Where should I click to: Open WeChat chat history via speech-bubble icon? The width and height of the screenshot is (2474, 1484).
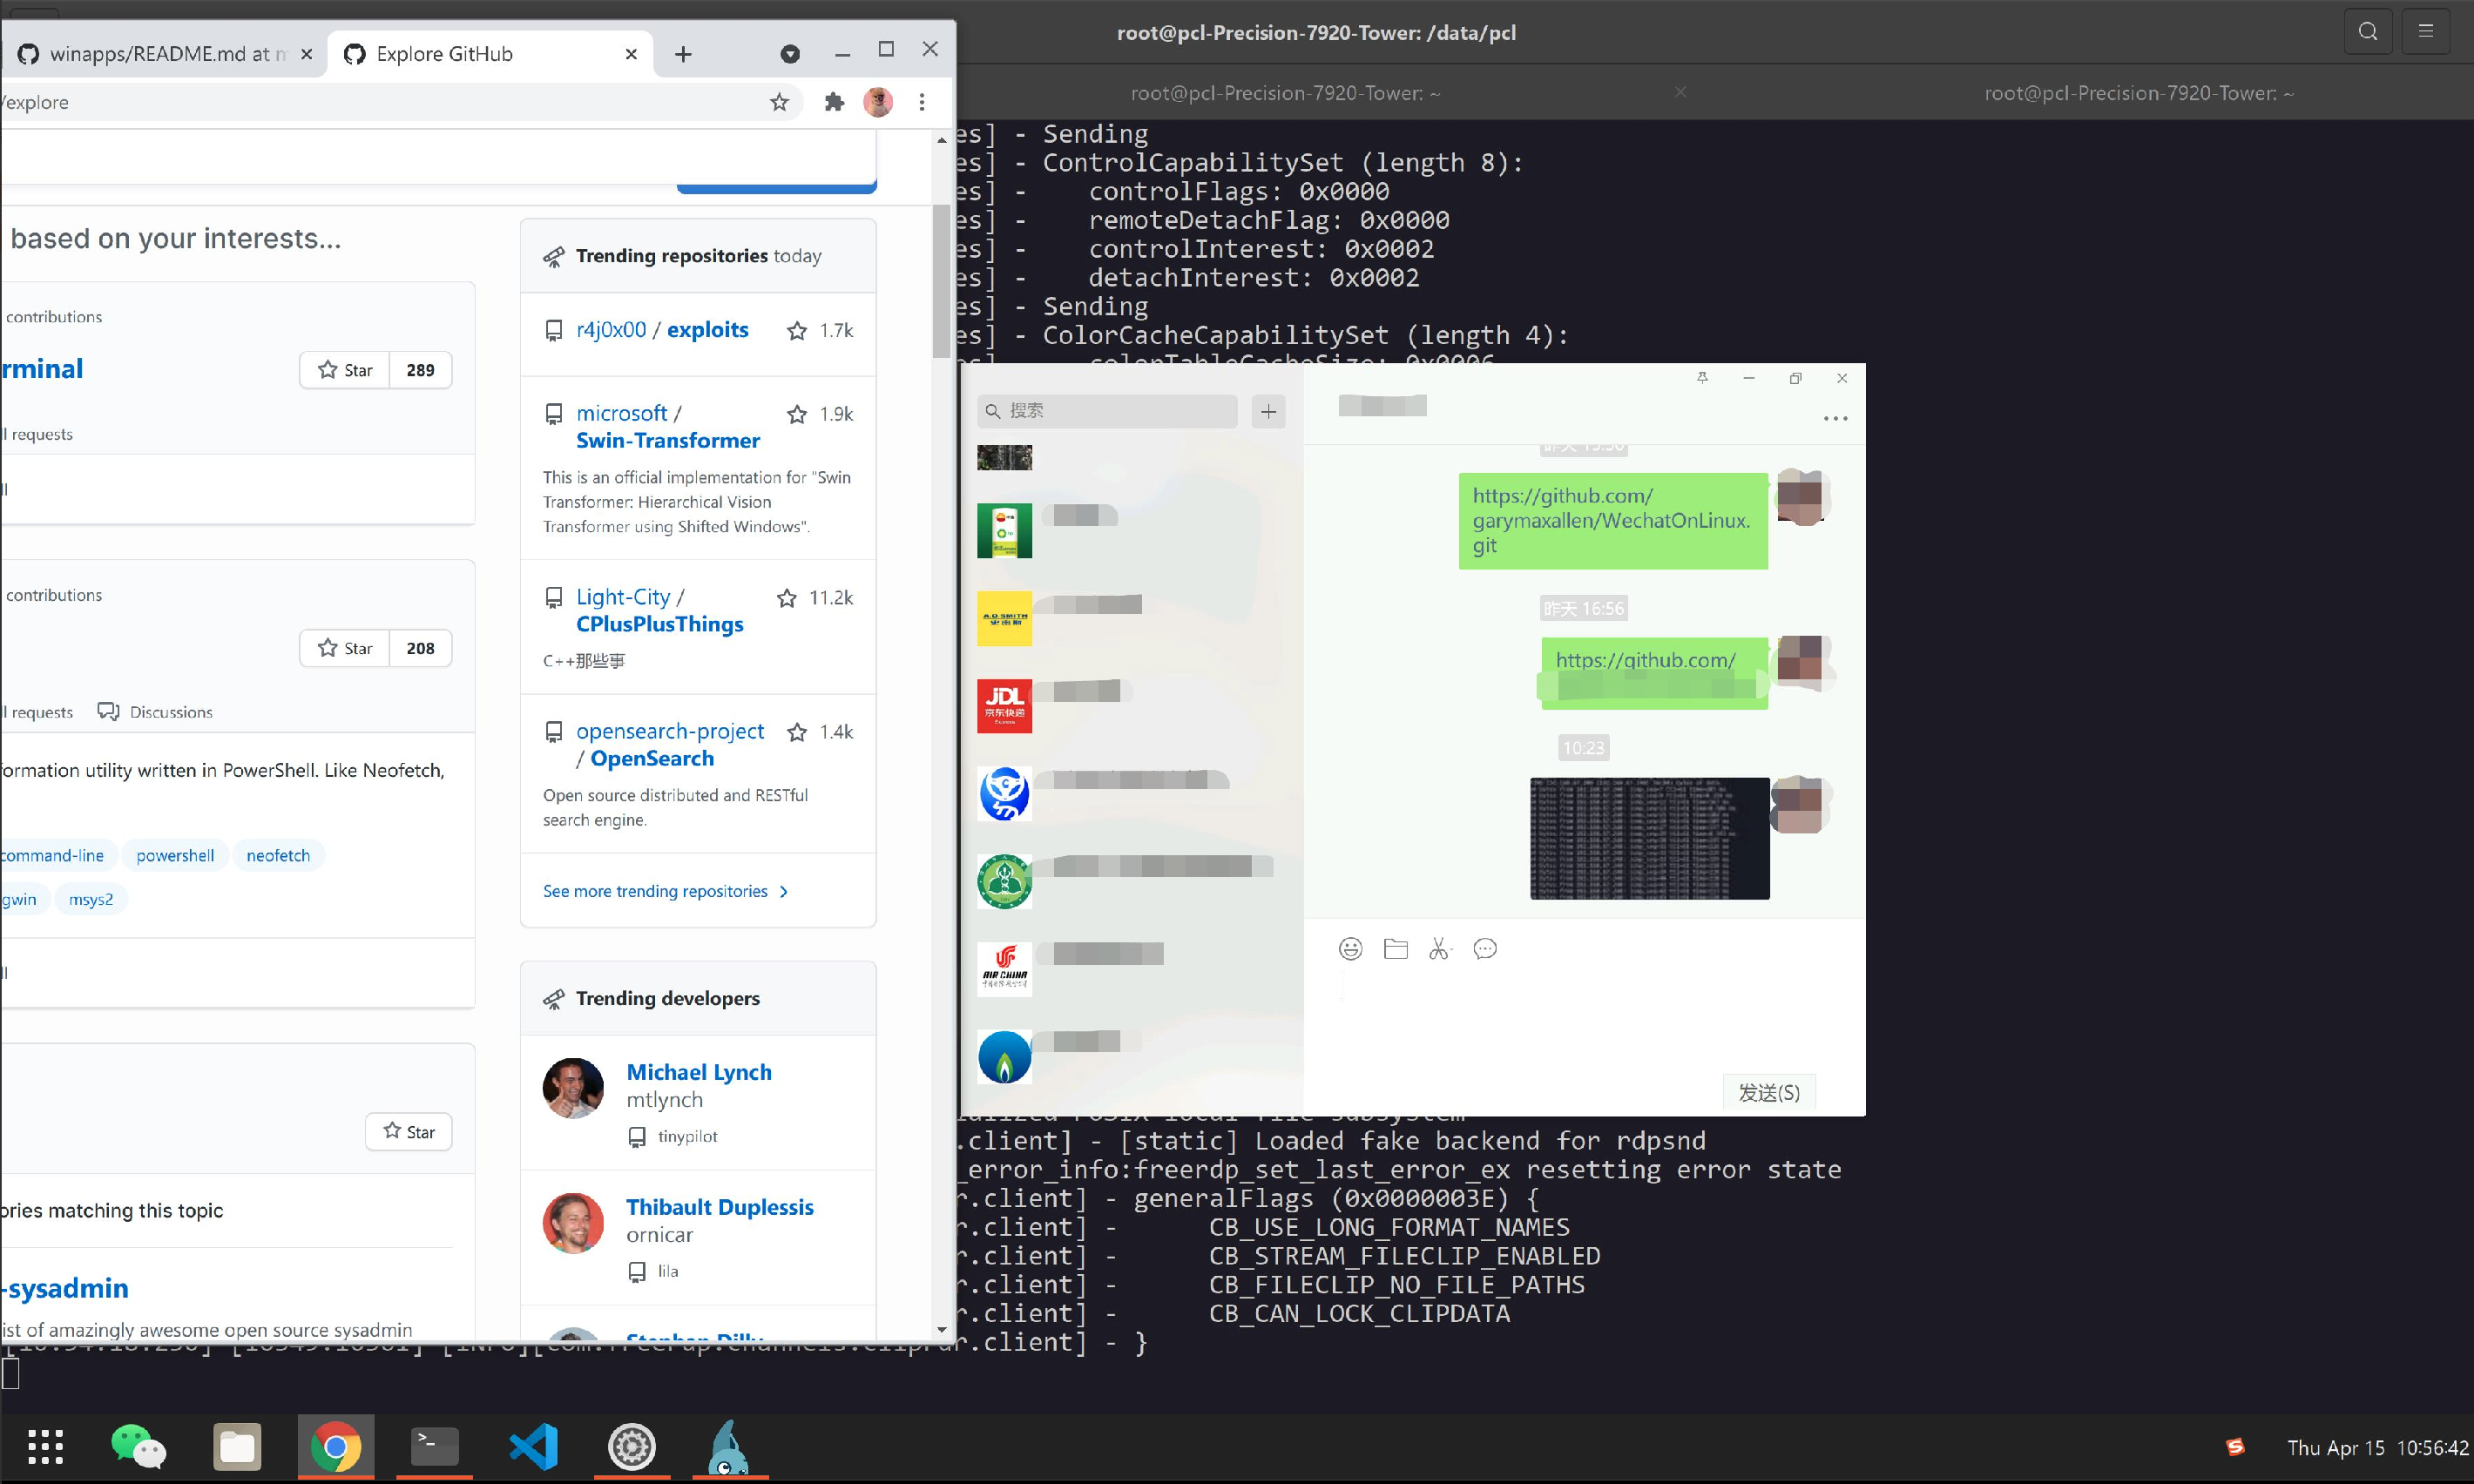pos(1485,948)
